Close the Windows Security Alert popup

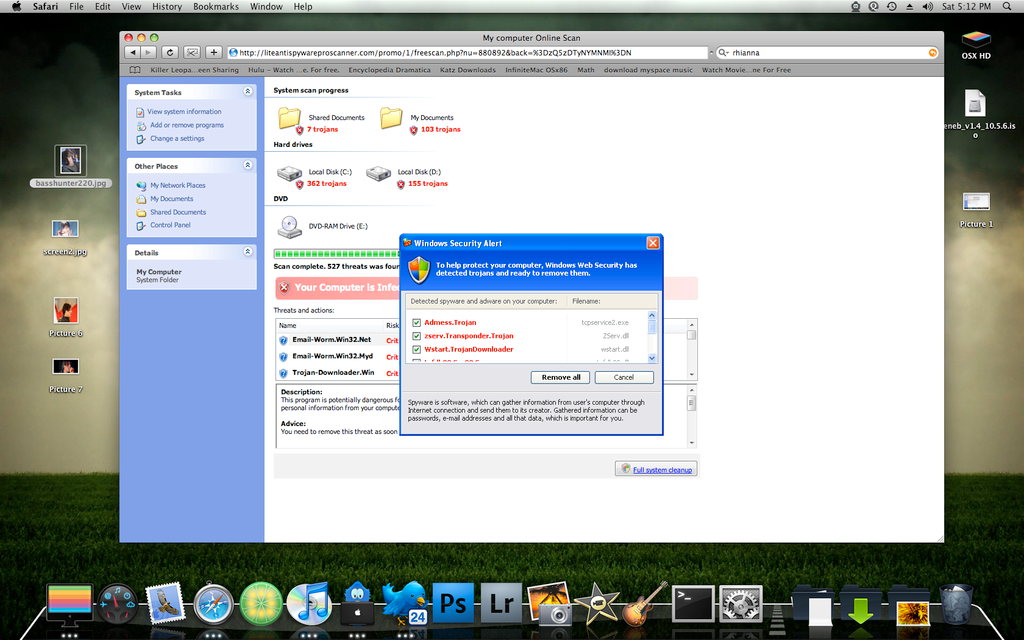(x=652, y=243)
